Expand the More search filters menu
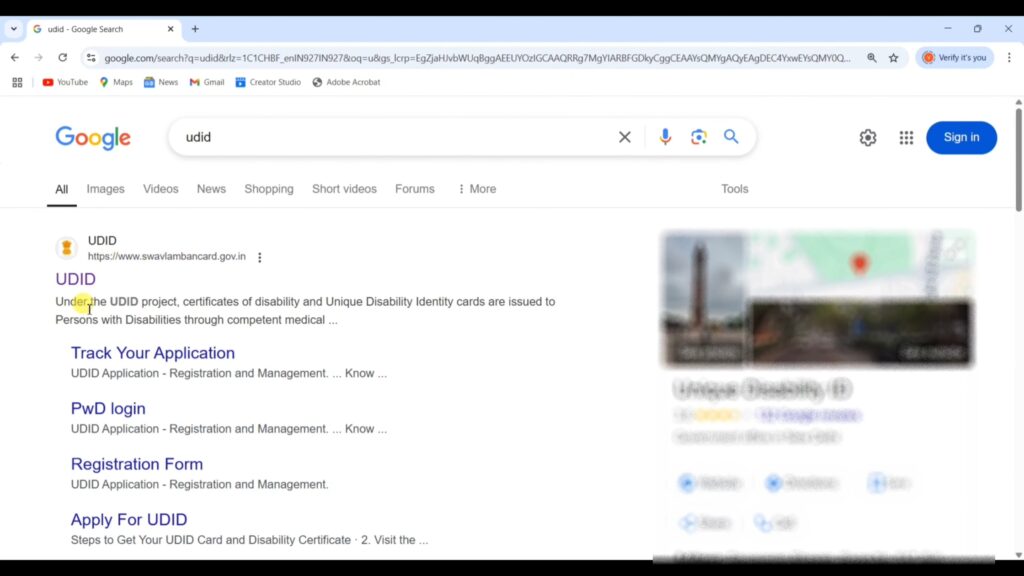 pos(477,189)
